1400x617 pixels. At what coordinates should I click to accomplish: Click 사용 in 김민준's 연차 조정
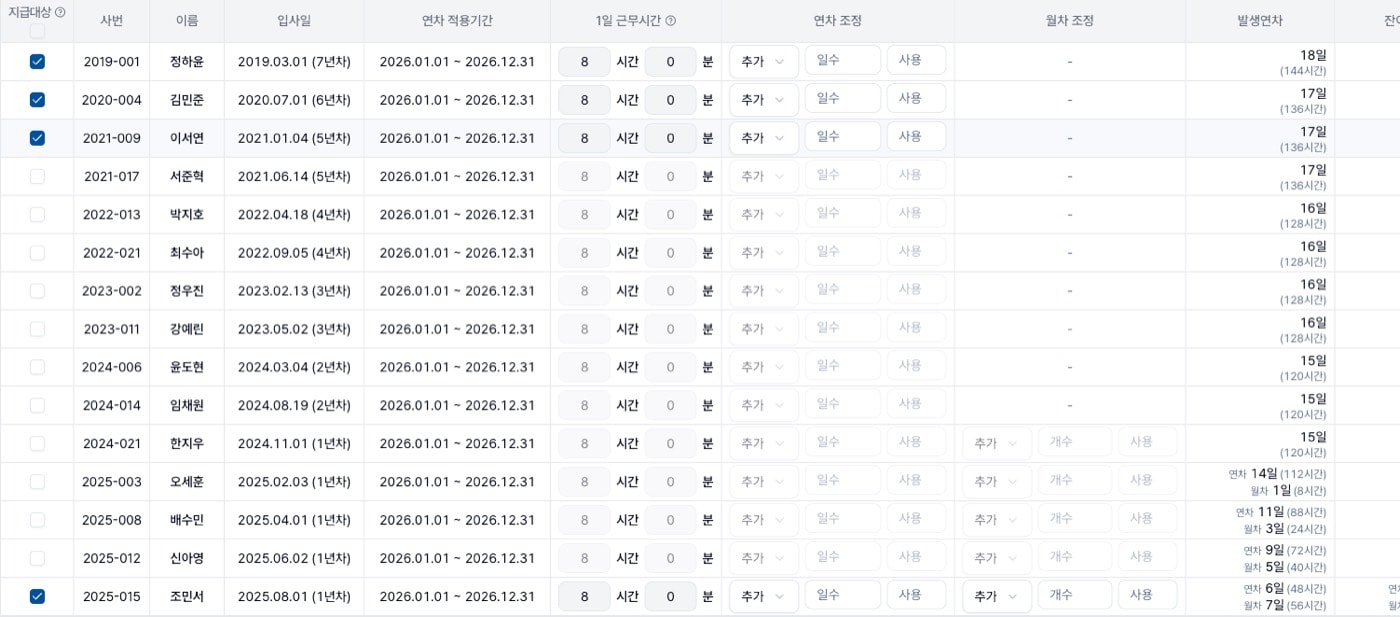(x=916, y=99)
